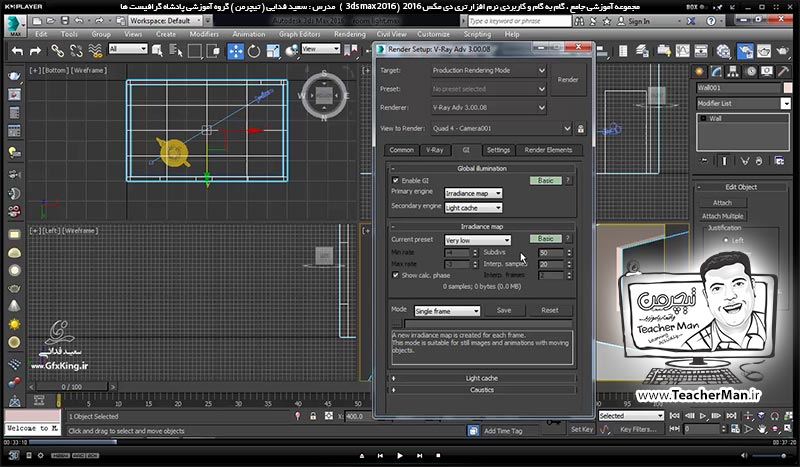Screen dimensions: 800x467
Task: Toggle the Enable GI checkbox
Action: tap(395, 180)
